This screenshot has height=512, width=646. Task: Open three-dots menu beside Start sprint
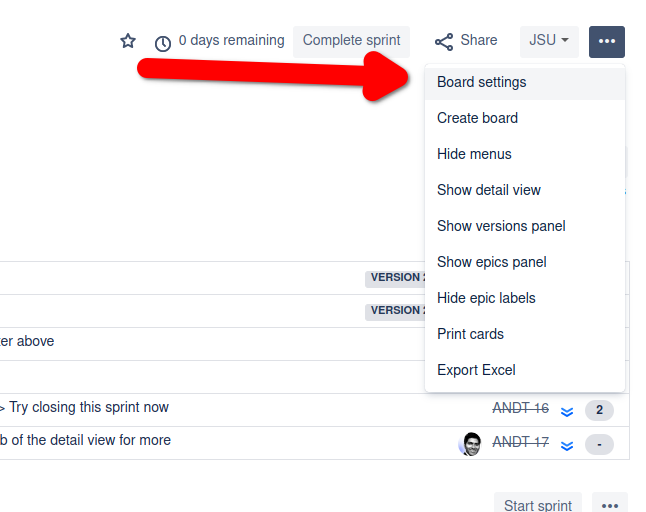coord(610,505)
